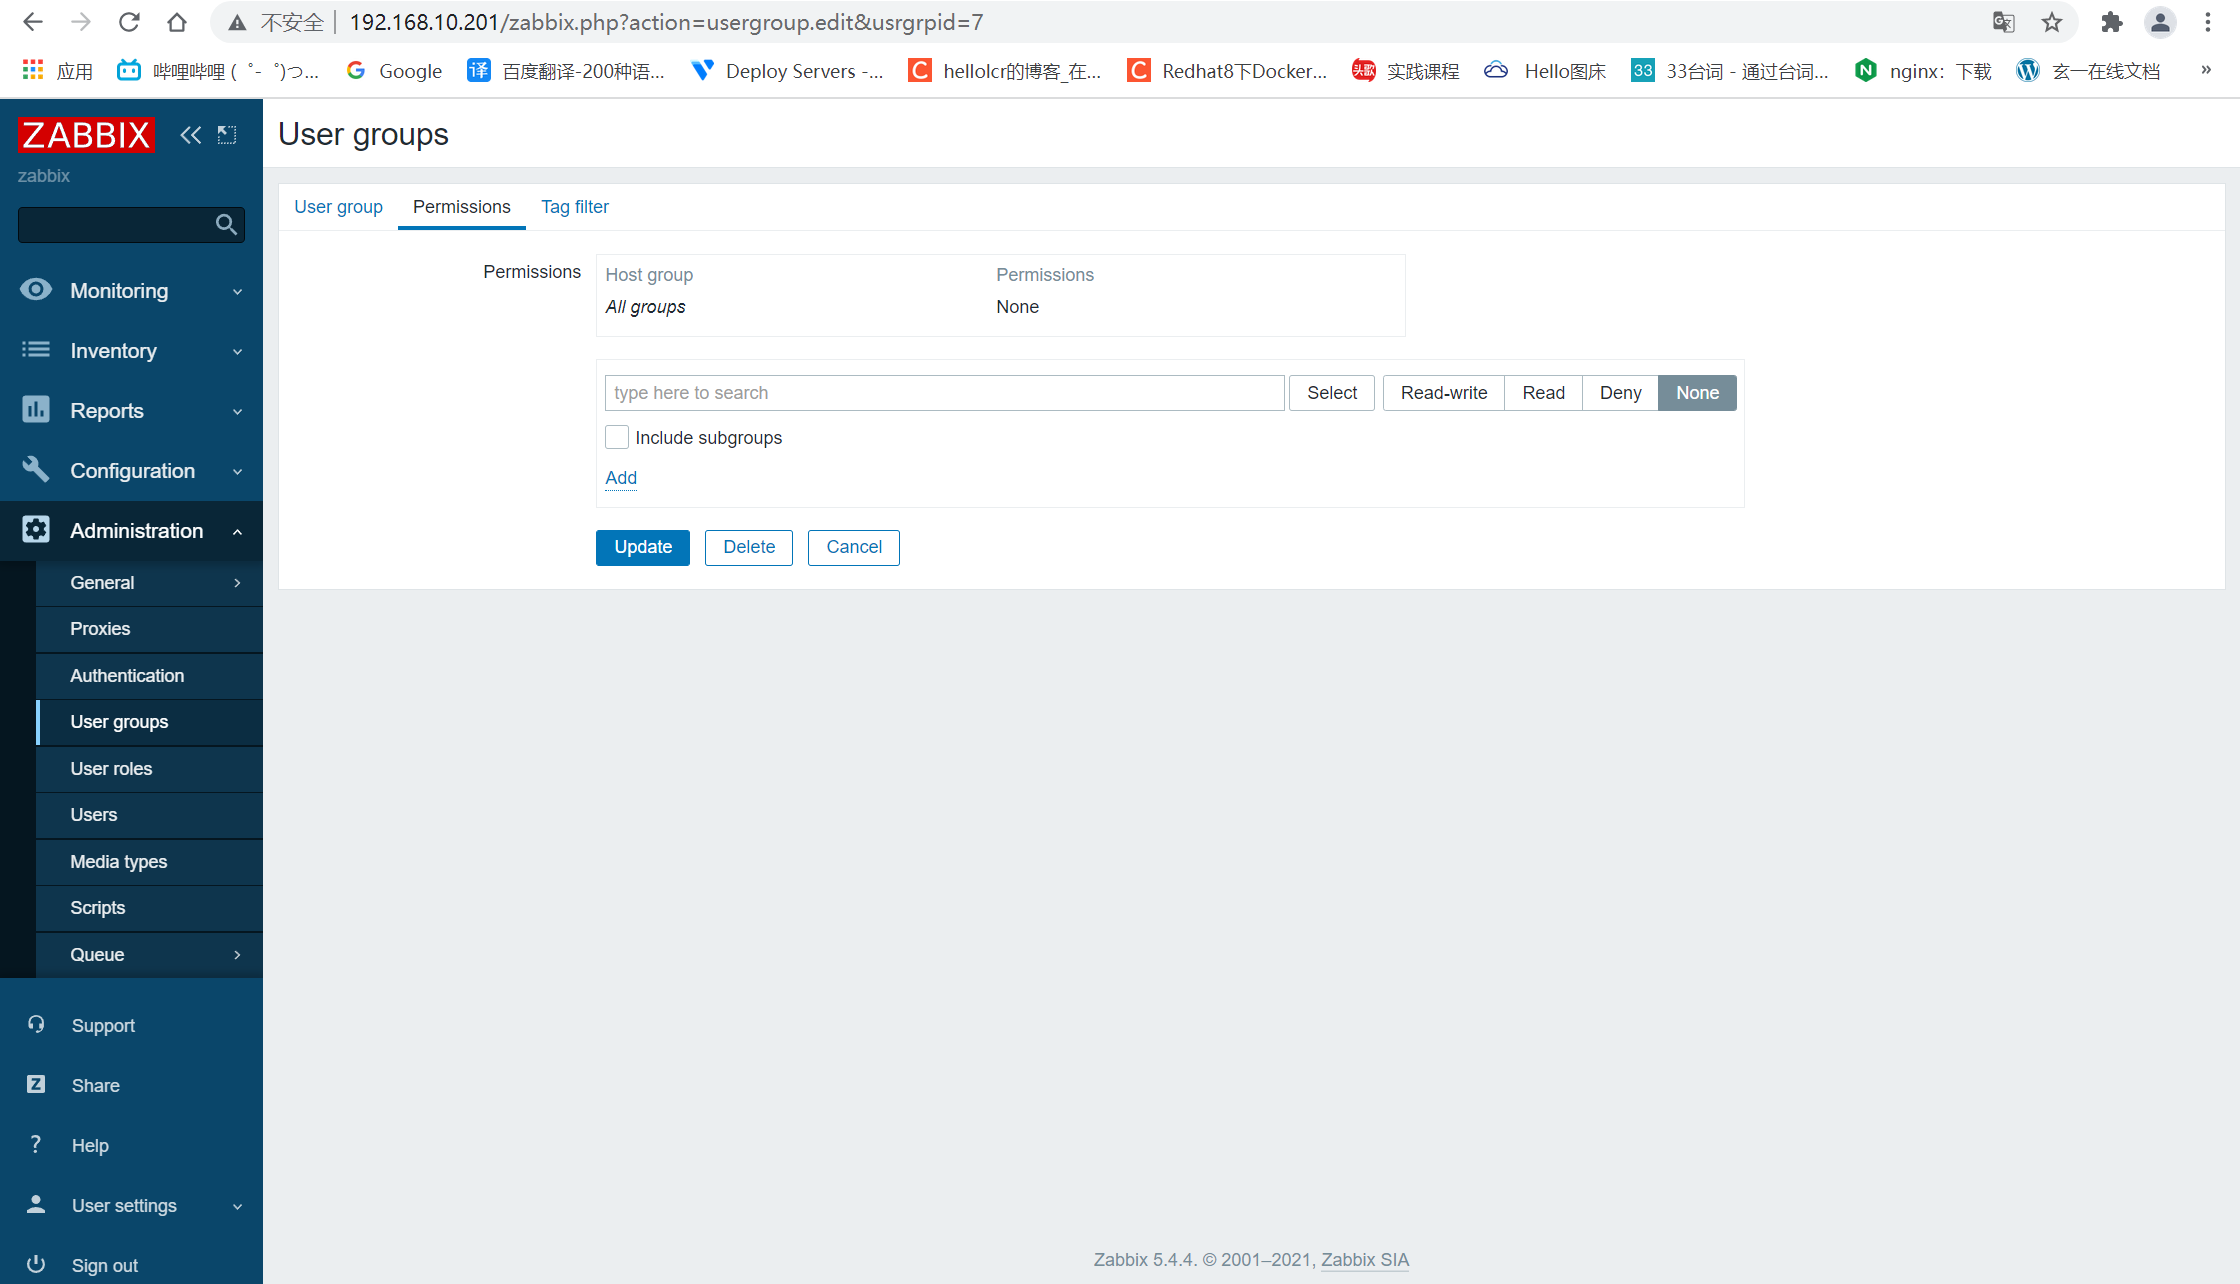Click the Delete button
The width and height of the screenshot is (2240, 1284).
[748, 548]
